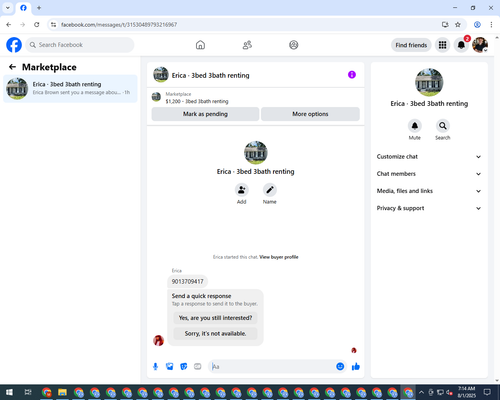This screenshot has width=500, height=400.
Task: Send 'Sorry, it's not available.' response
Action: (x=215, y=333)
